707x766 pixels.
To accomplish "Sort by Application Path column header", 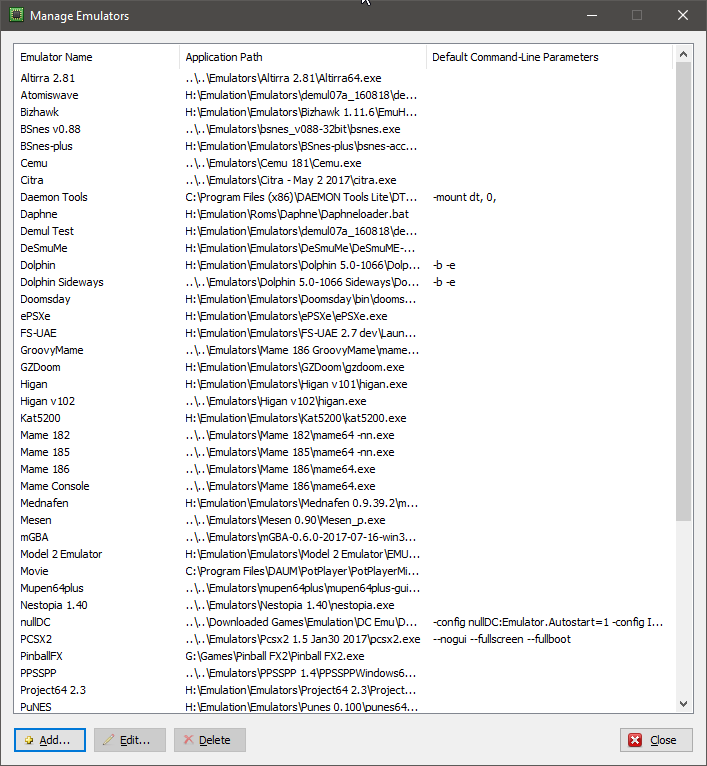I will (x=303, y=57).
